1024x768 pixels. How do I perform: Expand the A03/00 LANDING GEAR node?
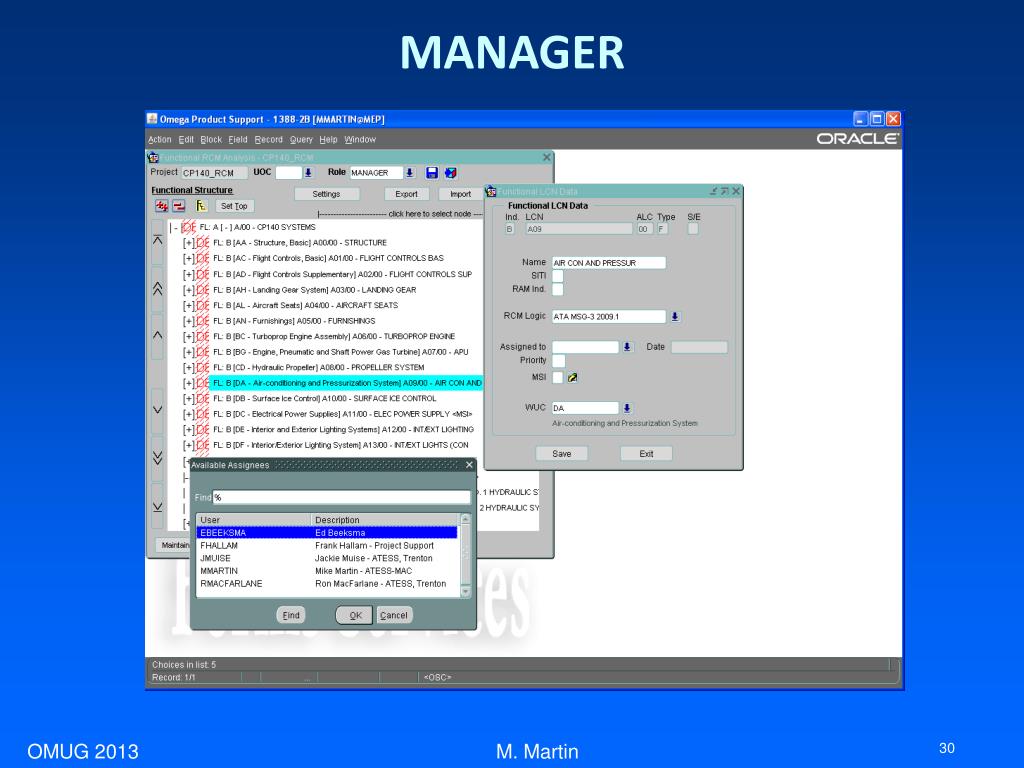pos(189,290)
